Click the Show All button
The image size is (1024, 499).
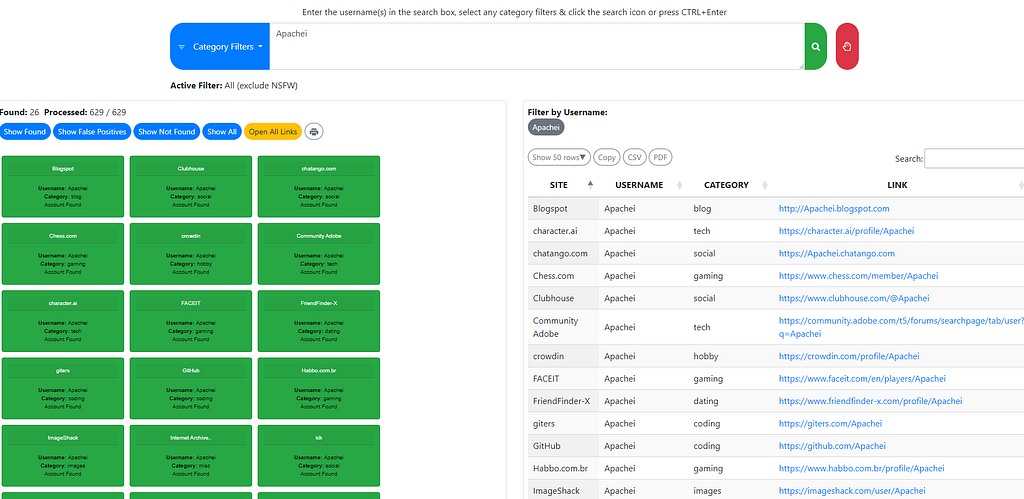pos(222,131)
